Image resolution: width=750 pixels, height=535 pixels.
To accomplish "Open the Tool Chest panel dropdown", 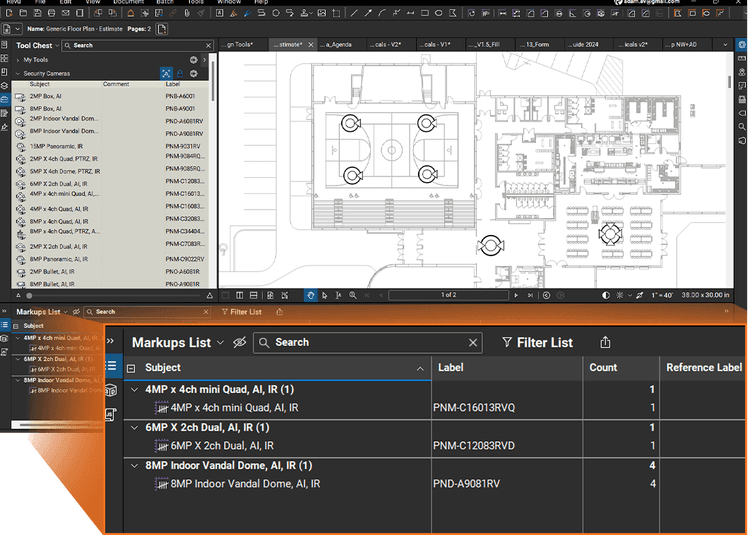I will tap(57, 45).
